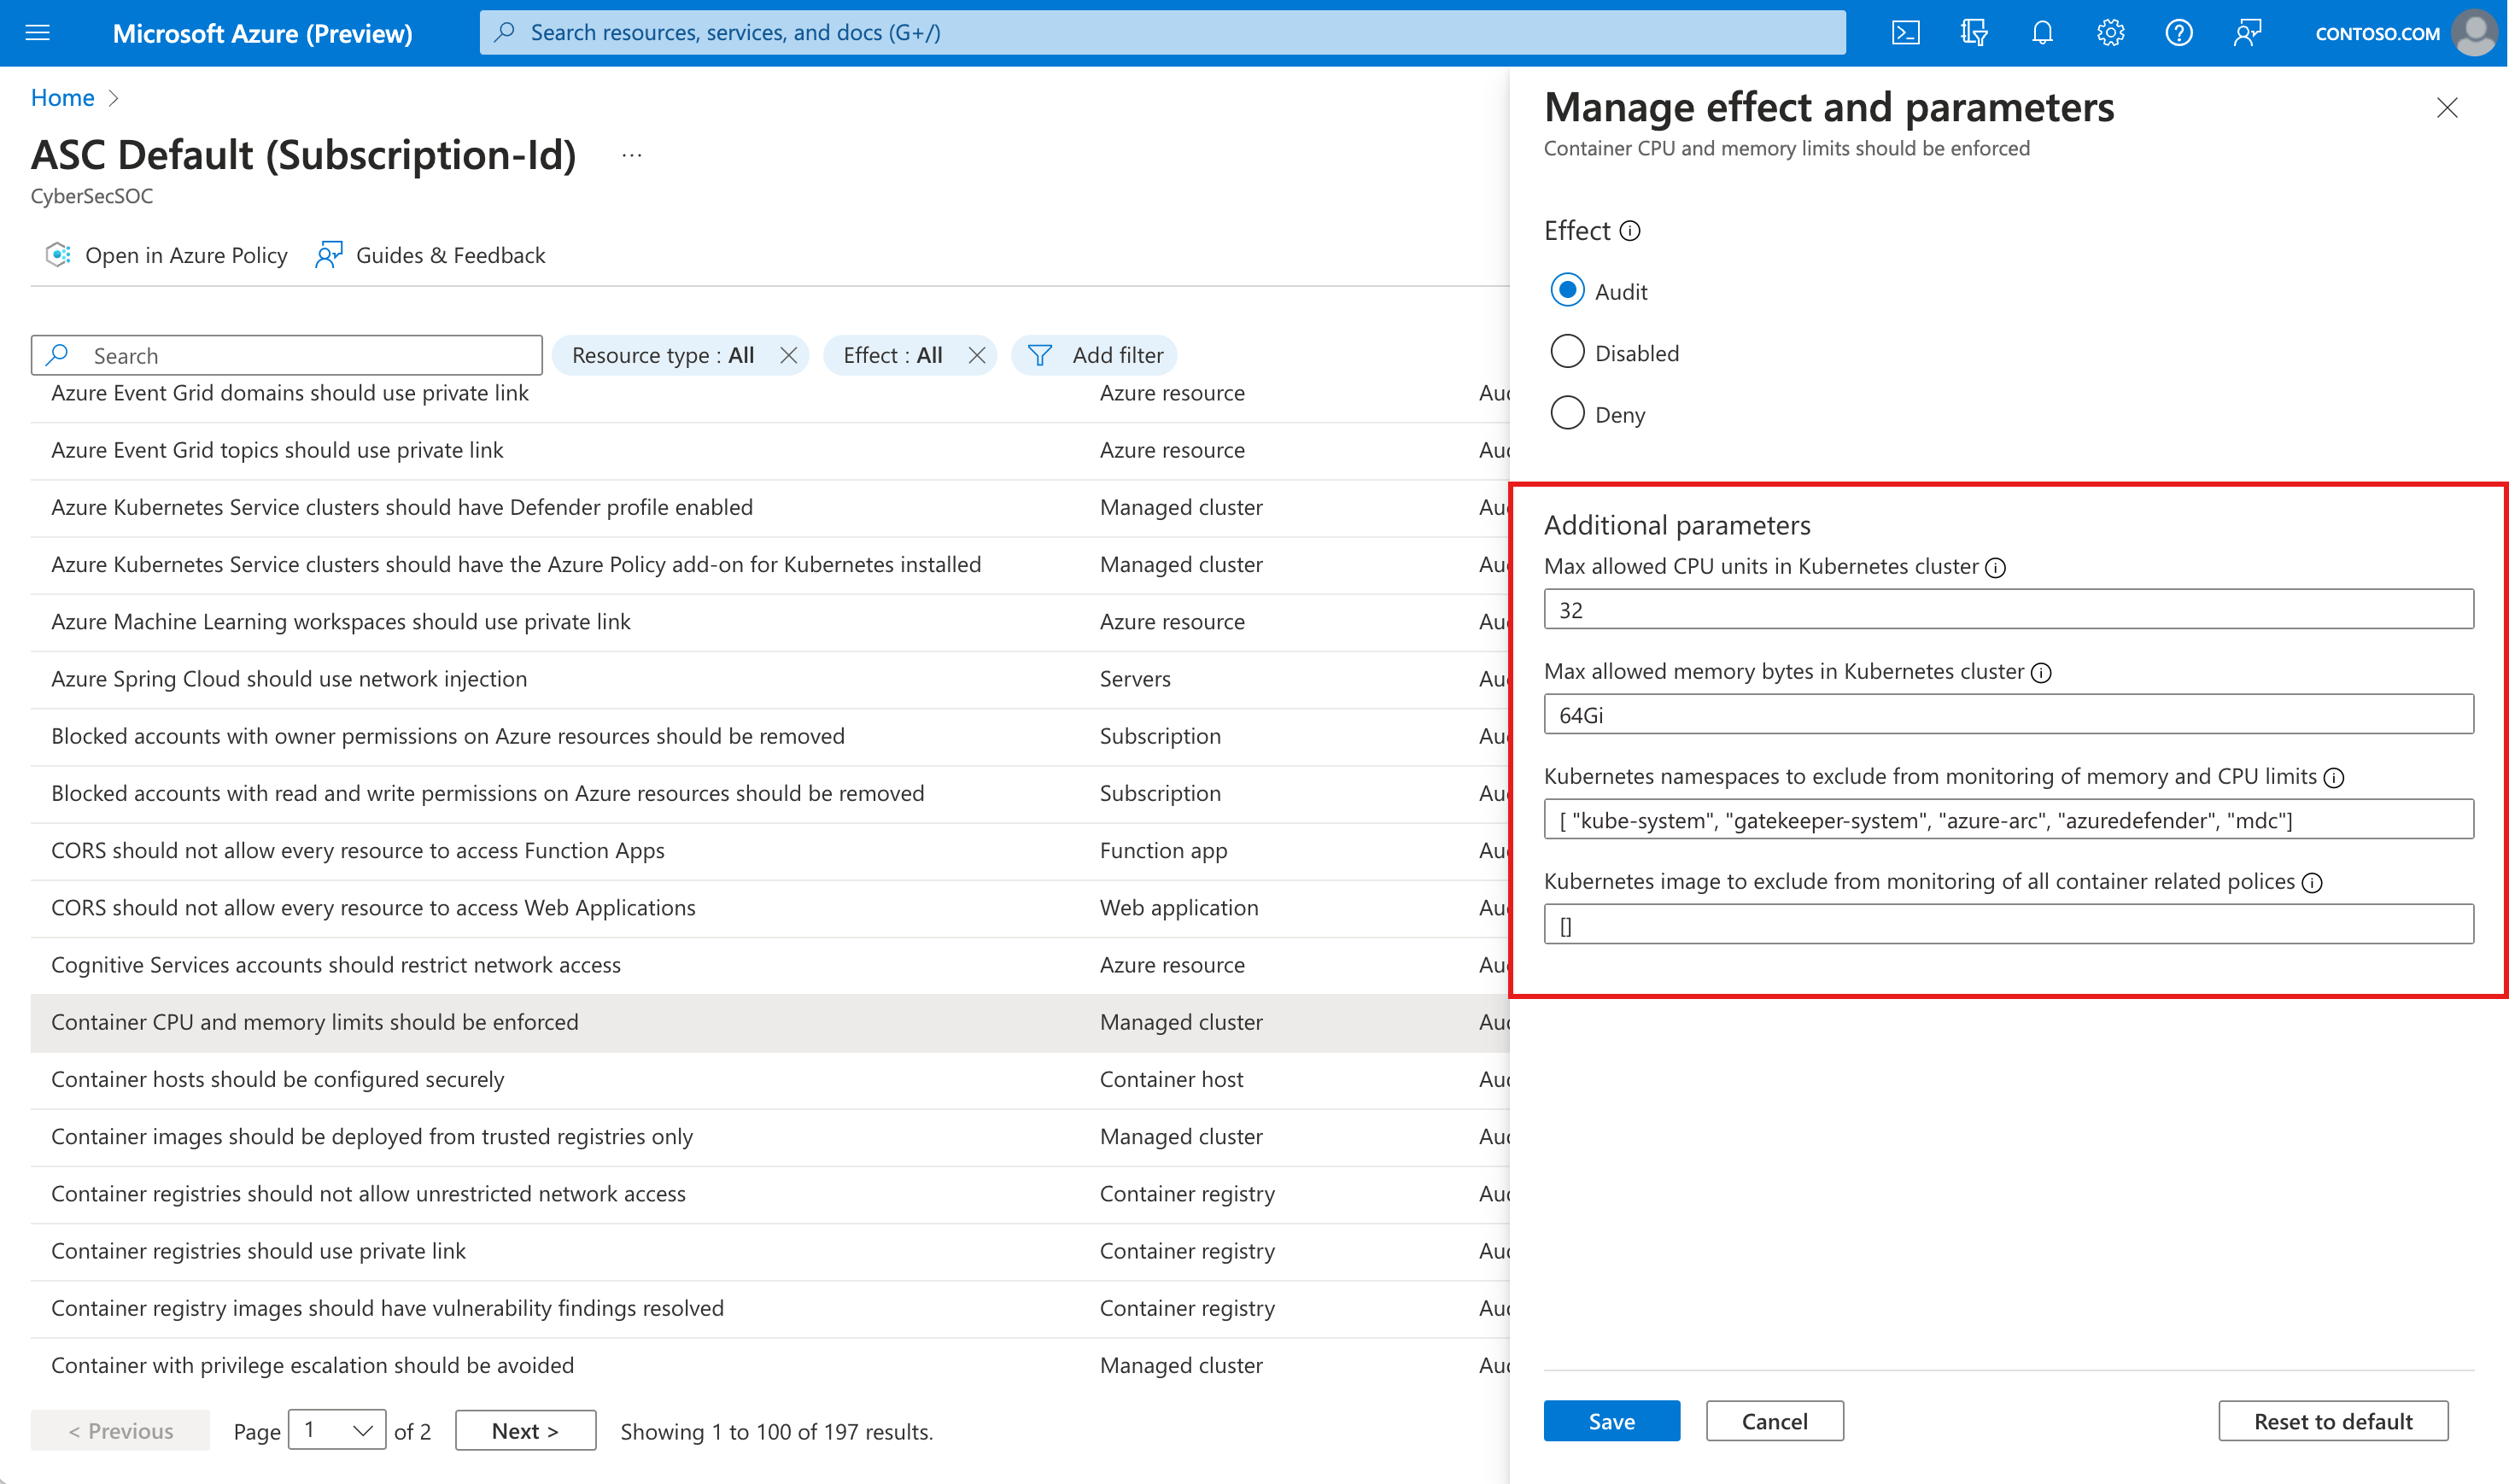
Task: Open the Effect filter chip
Action: click(893, 355)
